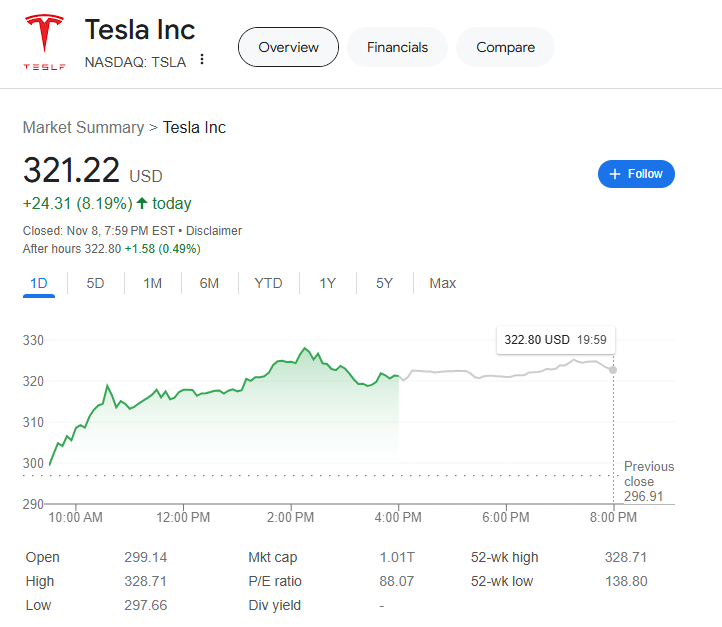Open the three-dot more options menu
This screenshot has width=722, height=627.
pyautogui.click(x=202, y=60)
